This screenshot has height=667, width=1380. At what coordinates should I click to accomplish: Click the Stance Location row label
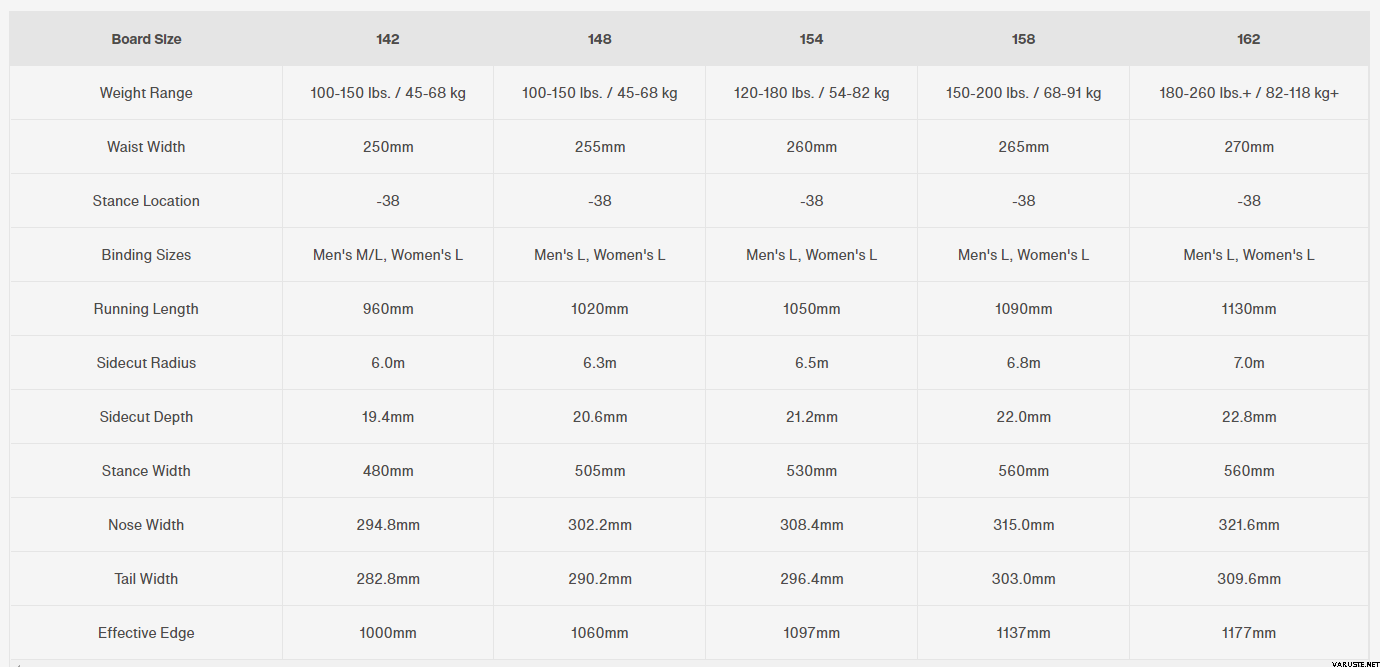click(x=146, y=201)
